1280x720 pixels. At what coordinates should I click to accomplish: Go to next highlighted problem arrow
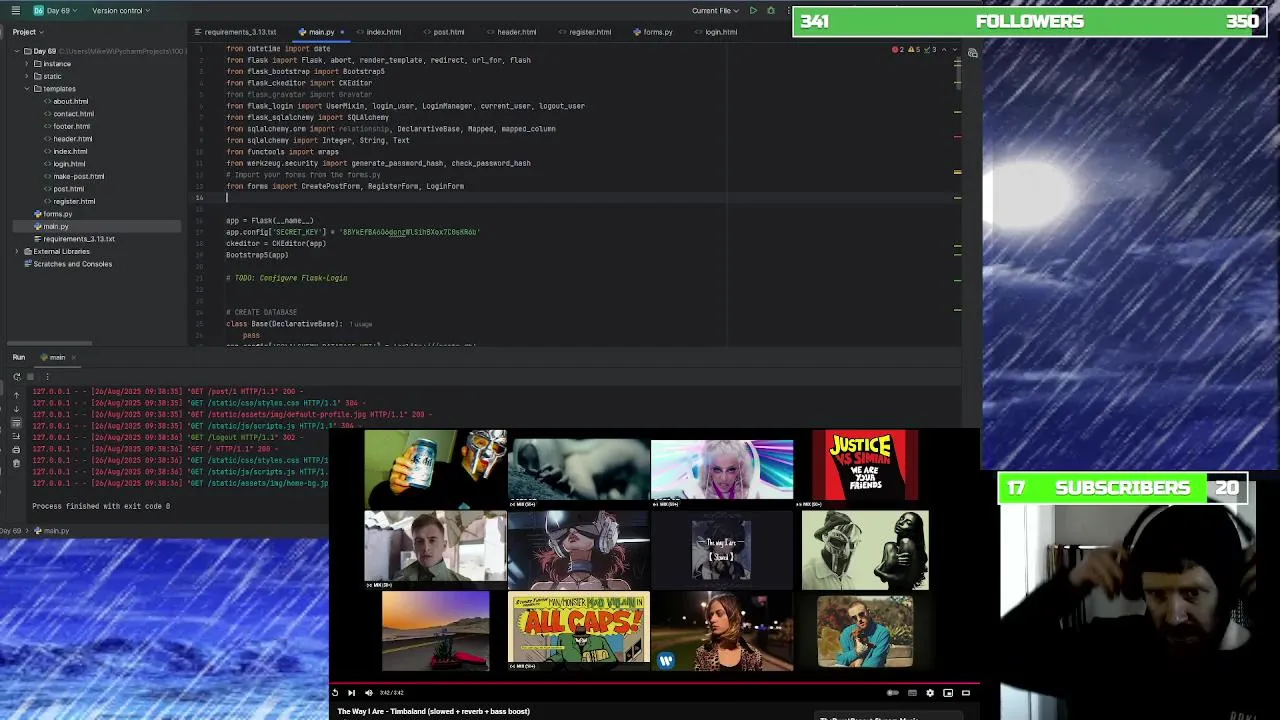(x=954, y=49)
